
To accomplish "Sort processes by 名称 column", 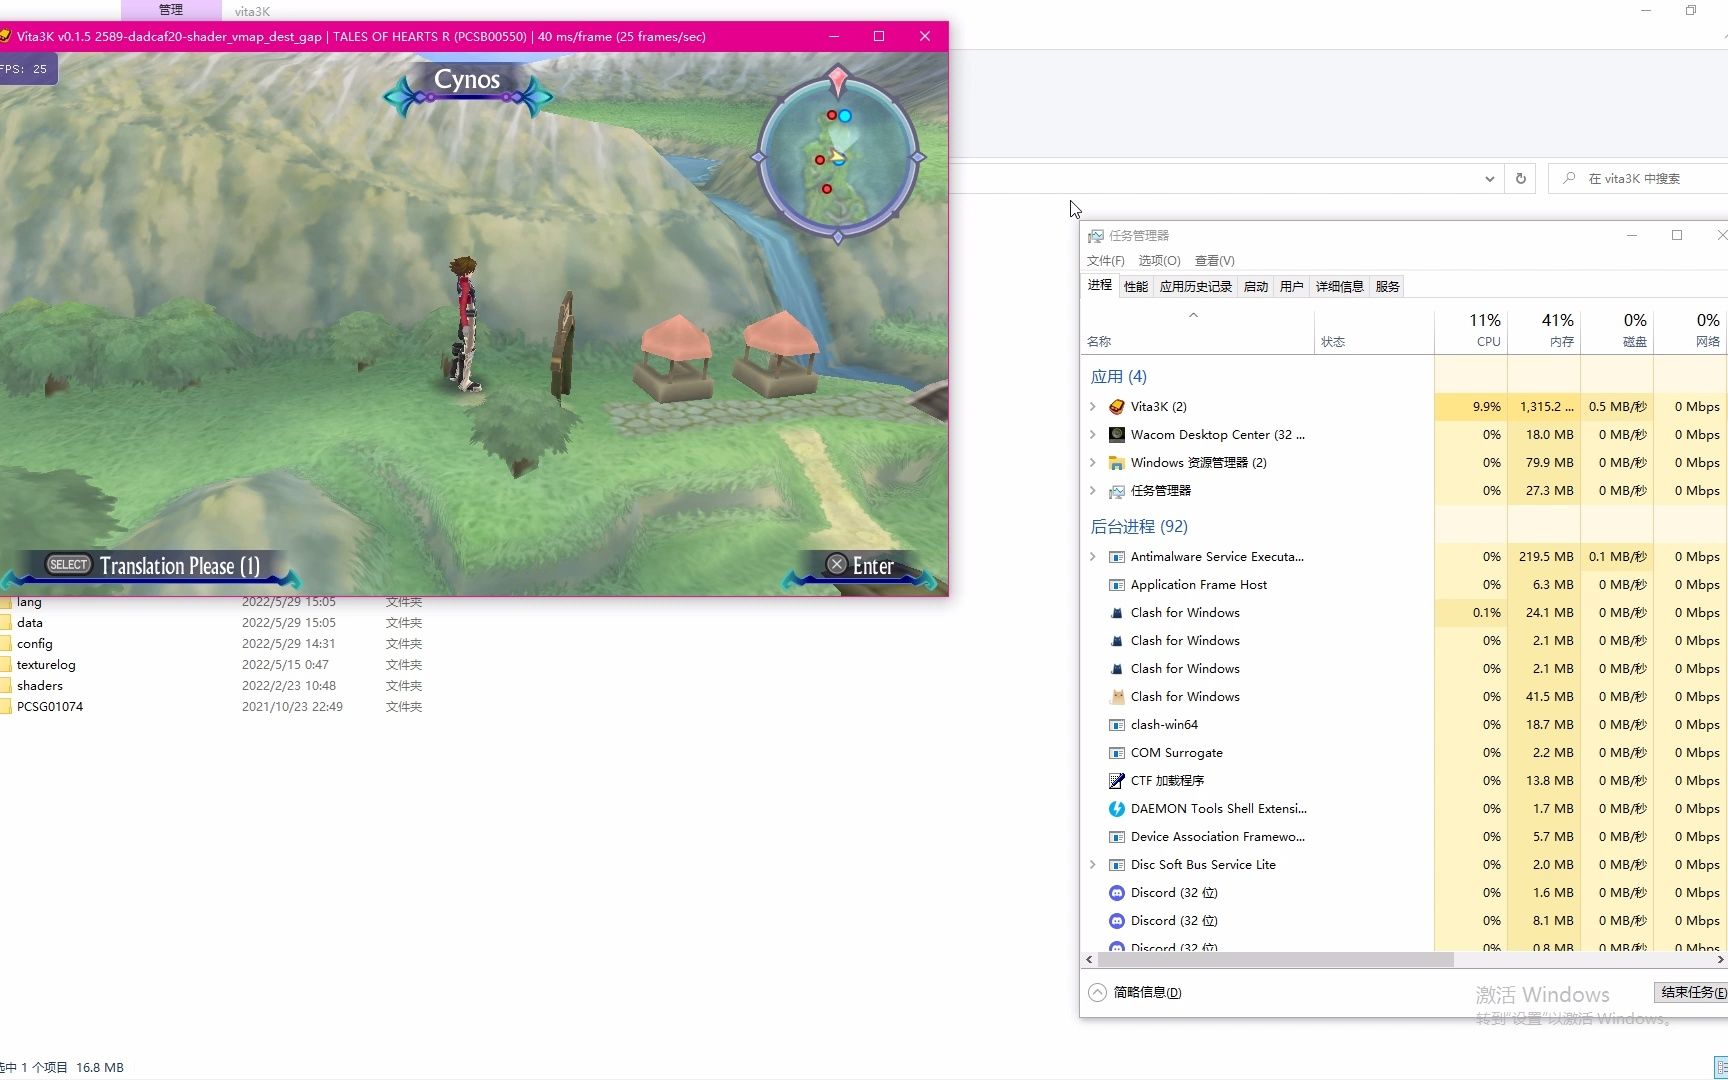I will tap(1198, 331).
